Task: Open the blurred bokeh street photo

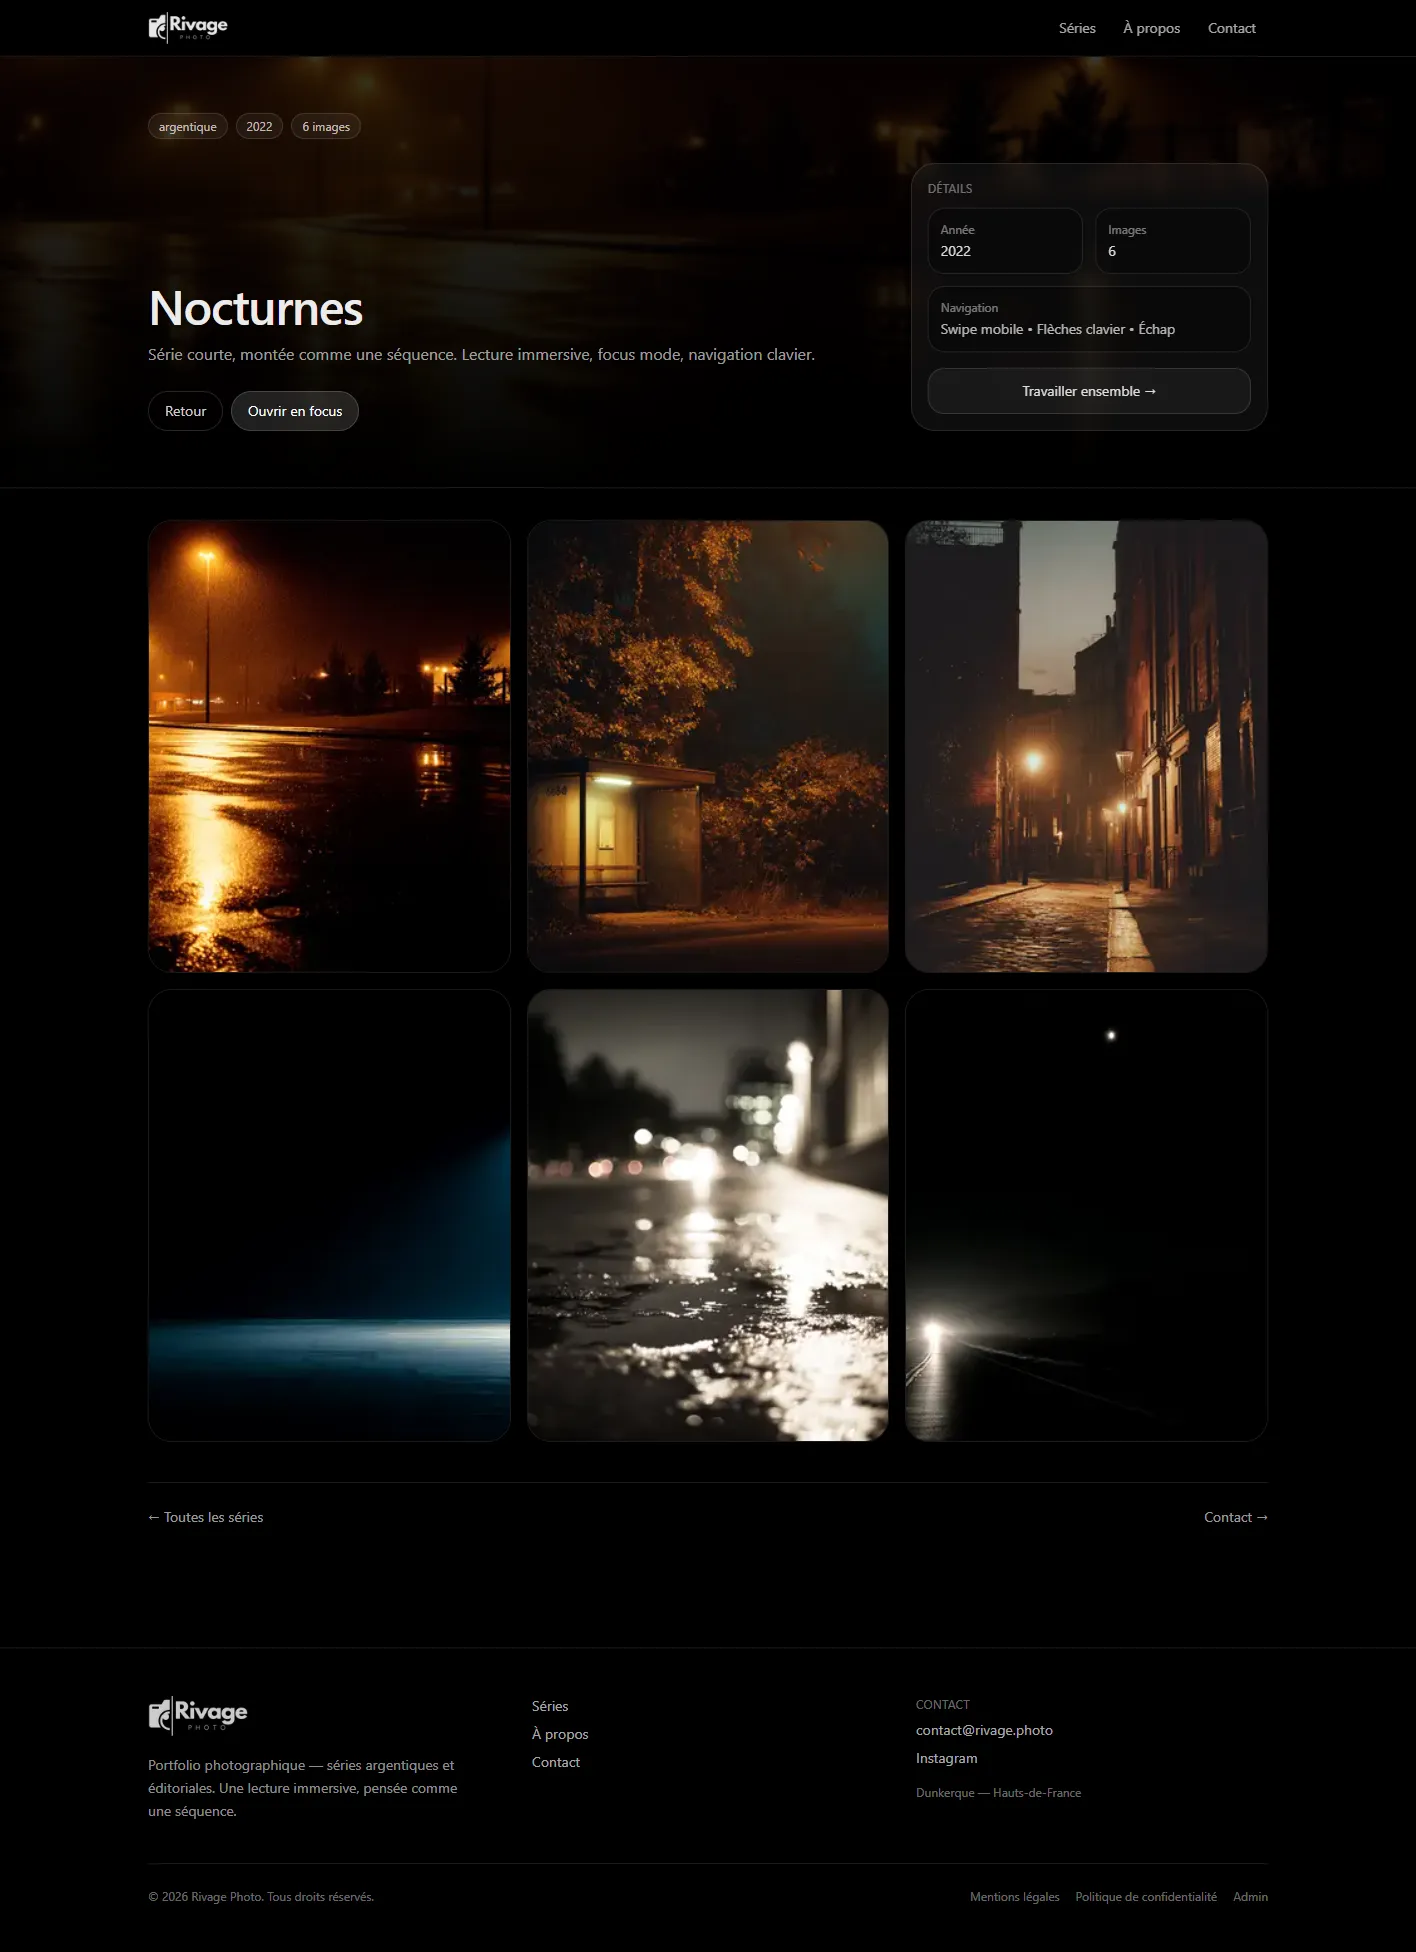Action: coord(707,1215)
